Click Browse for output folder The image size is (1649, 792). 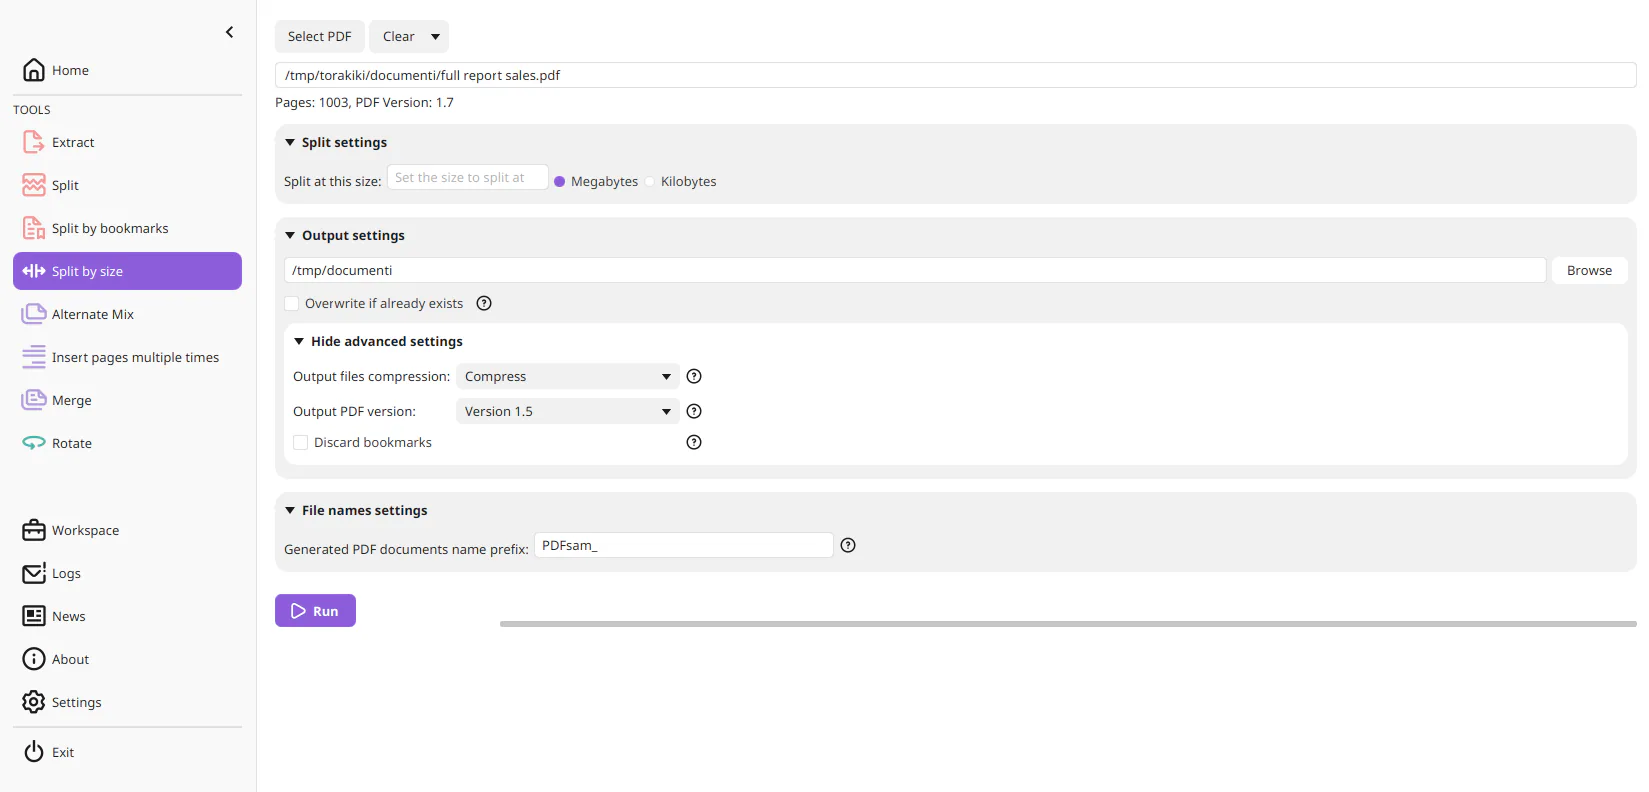pyautogui.click(x=1589, y=270)
